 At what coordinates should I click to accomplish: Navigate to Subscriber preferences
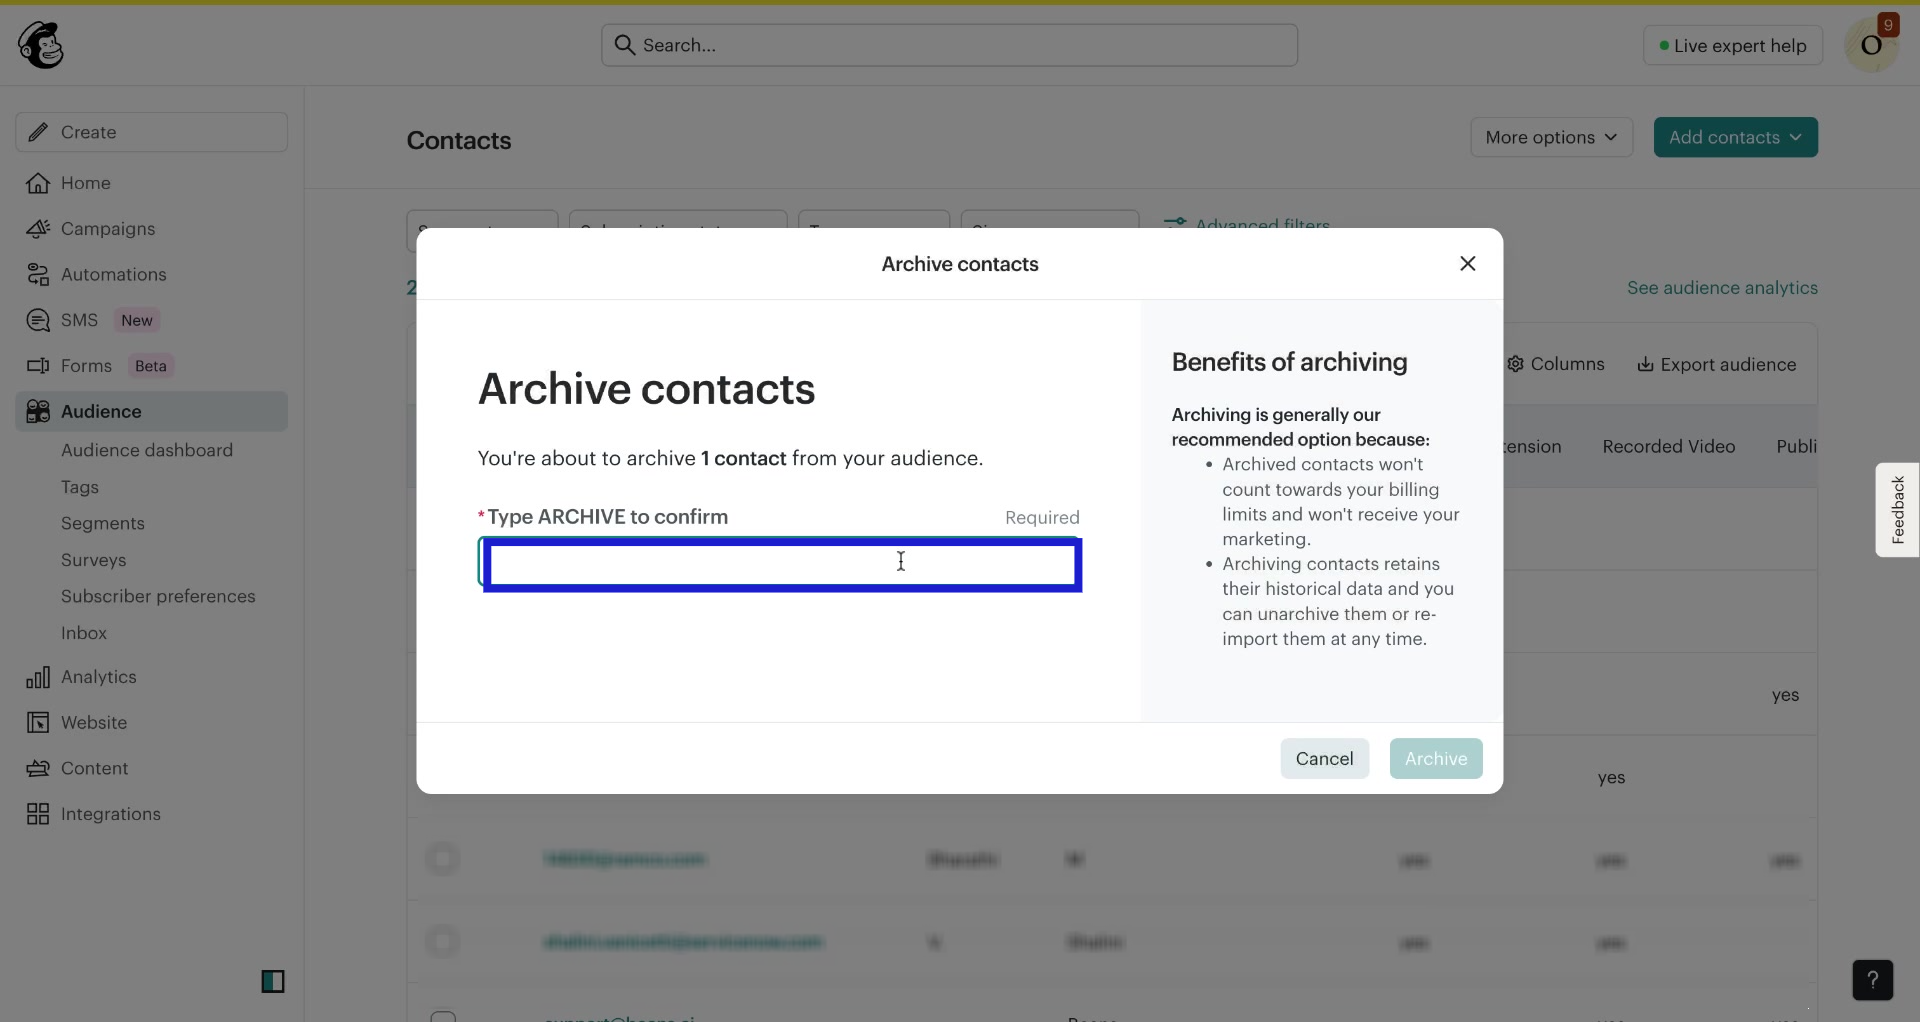pos(159,596)
